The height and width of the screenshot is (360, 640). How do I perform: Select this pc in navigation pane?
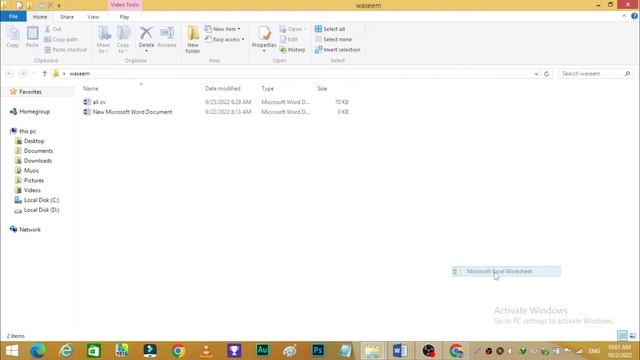tap(27, 131)
